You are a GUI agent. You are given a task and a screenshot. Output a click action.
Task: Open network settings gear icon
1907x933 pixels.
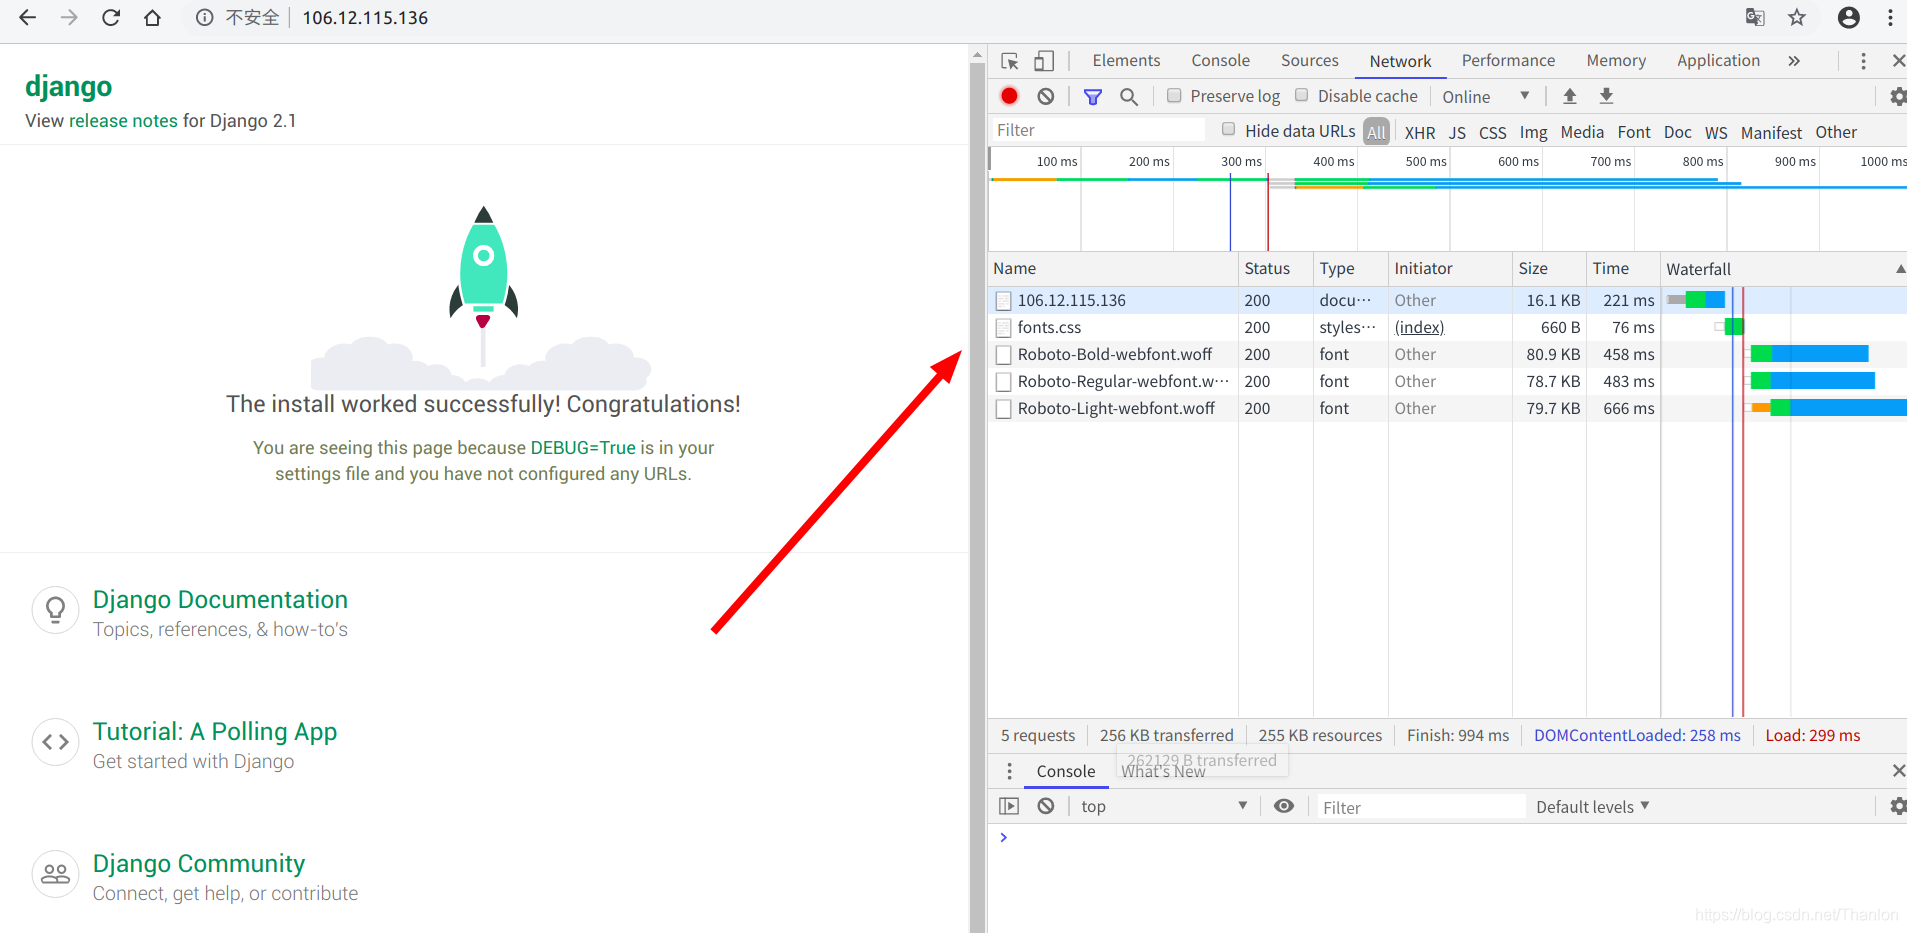[x=1897, y=97]
